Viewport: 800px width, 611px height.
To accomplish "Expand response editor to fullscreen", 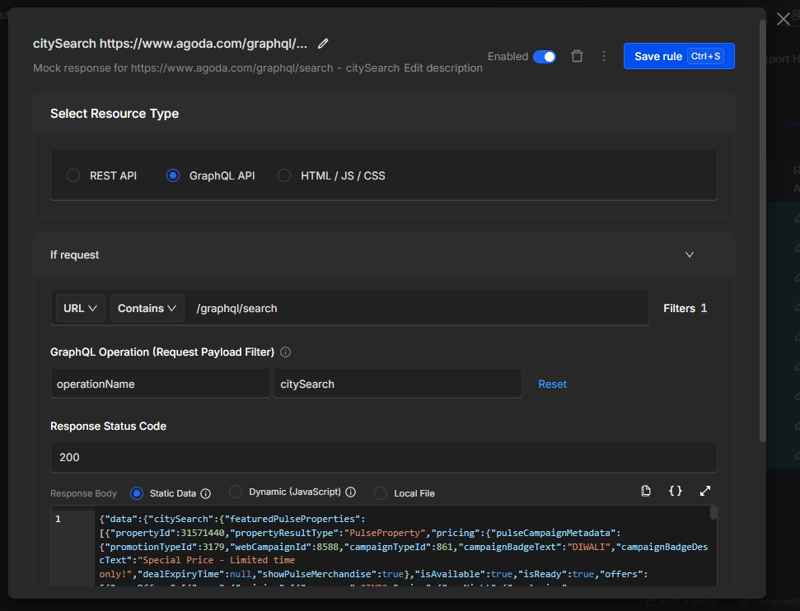I will 705,491.
